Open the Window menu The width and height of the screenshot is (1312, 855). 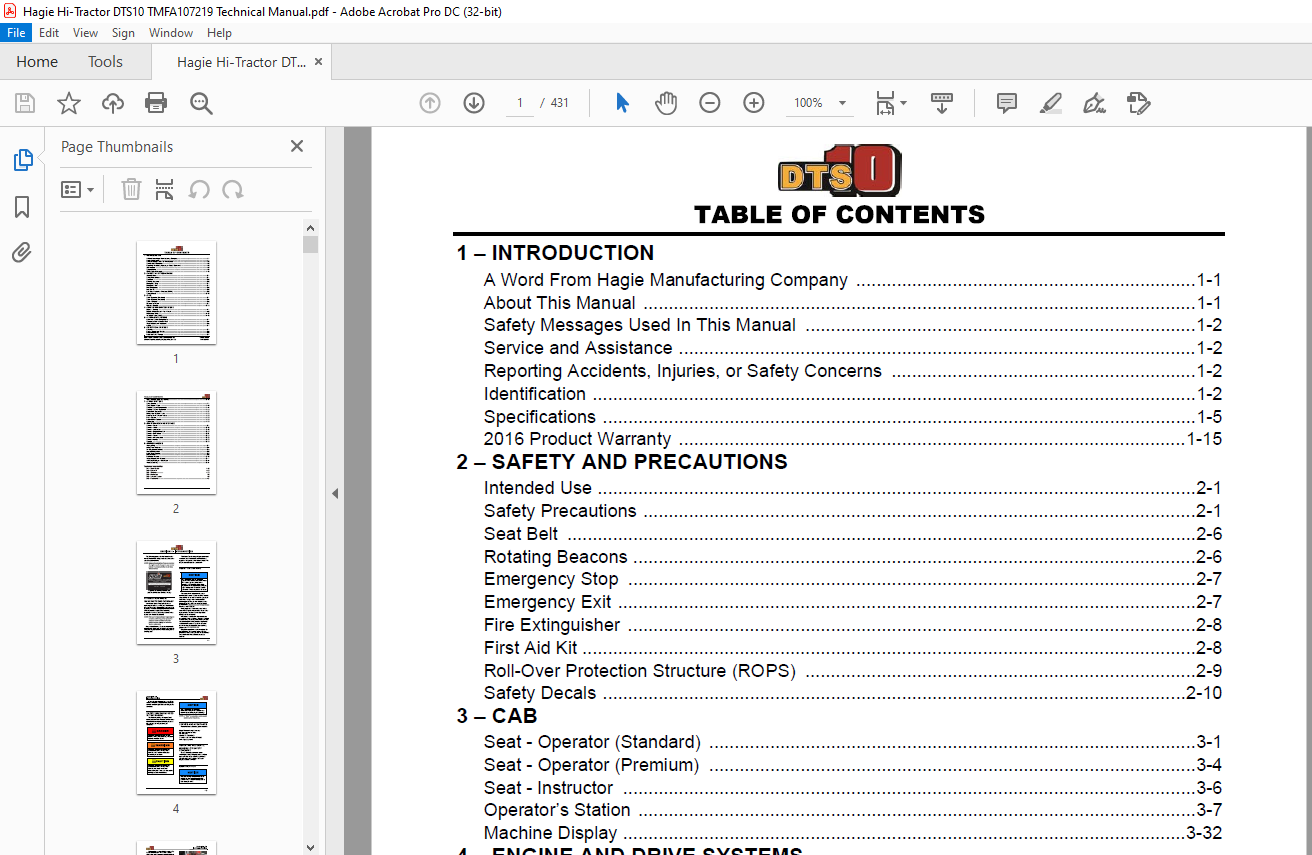[171, 33]
